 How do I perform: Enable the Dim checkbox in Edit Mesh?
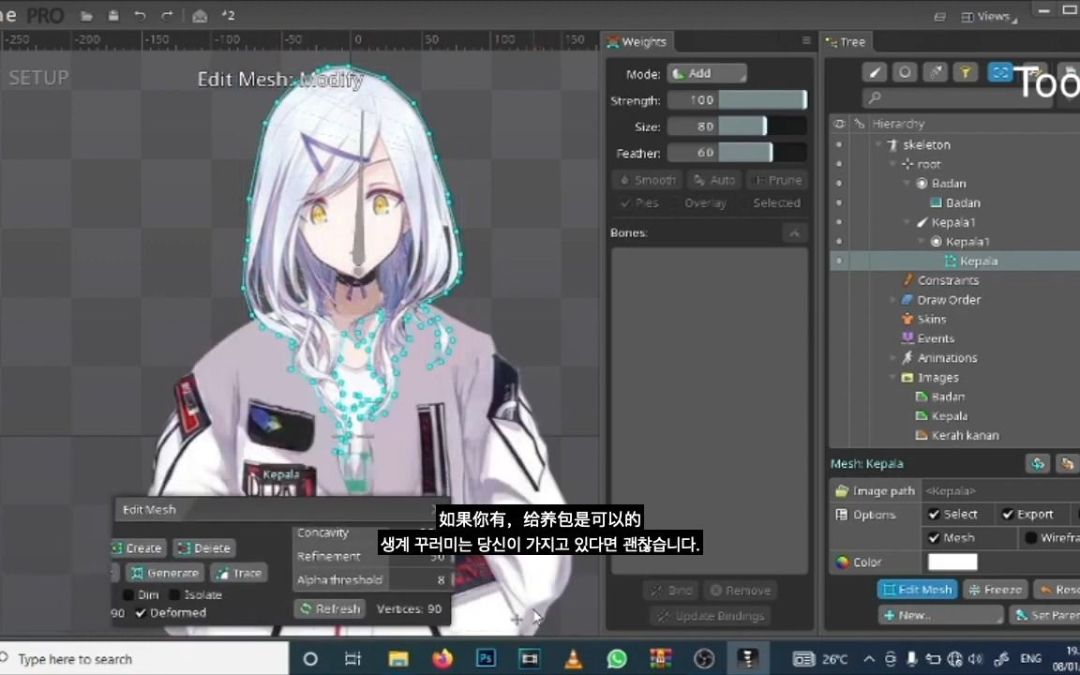pyautogui.click(x=128, y=594)
